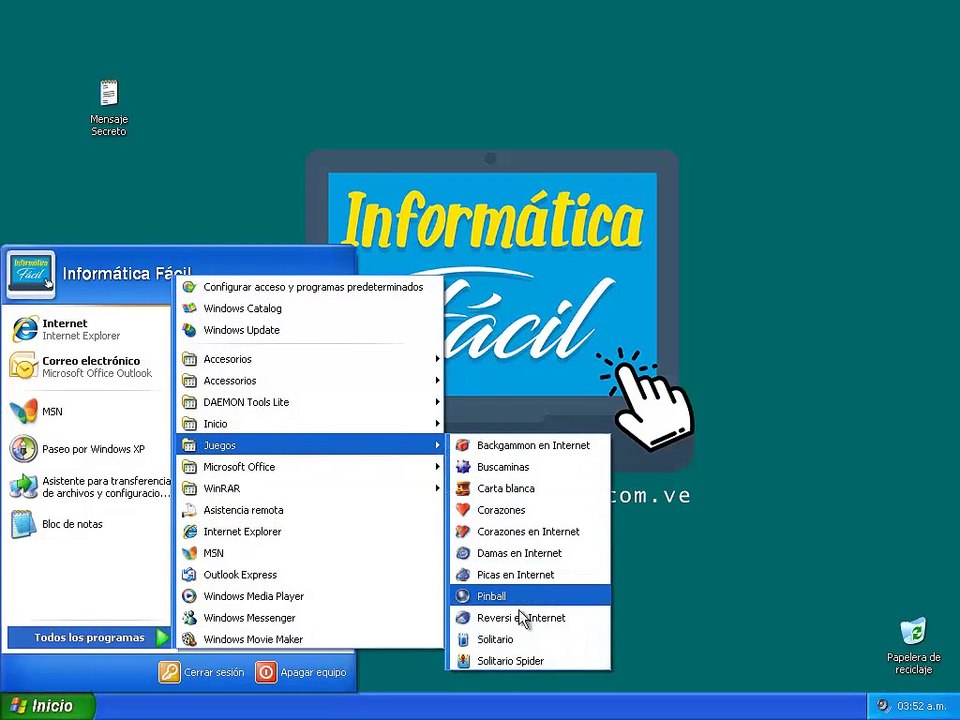Click the Windows Movie Maker text label
Viewport: 960px width, 720px height.
(253, 639)
